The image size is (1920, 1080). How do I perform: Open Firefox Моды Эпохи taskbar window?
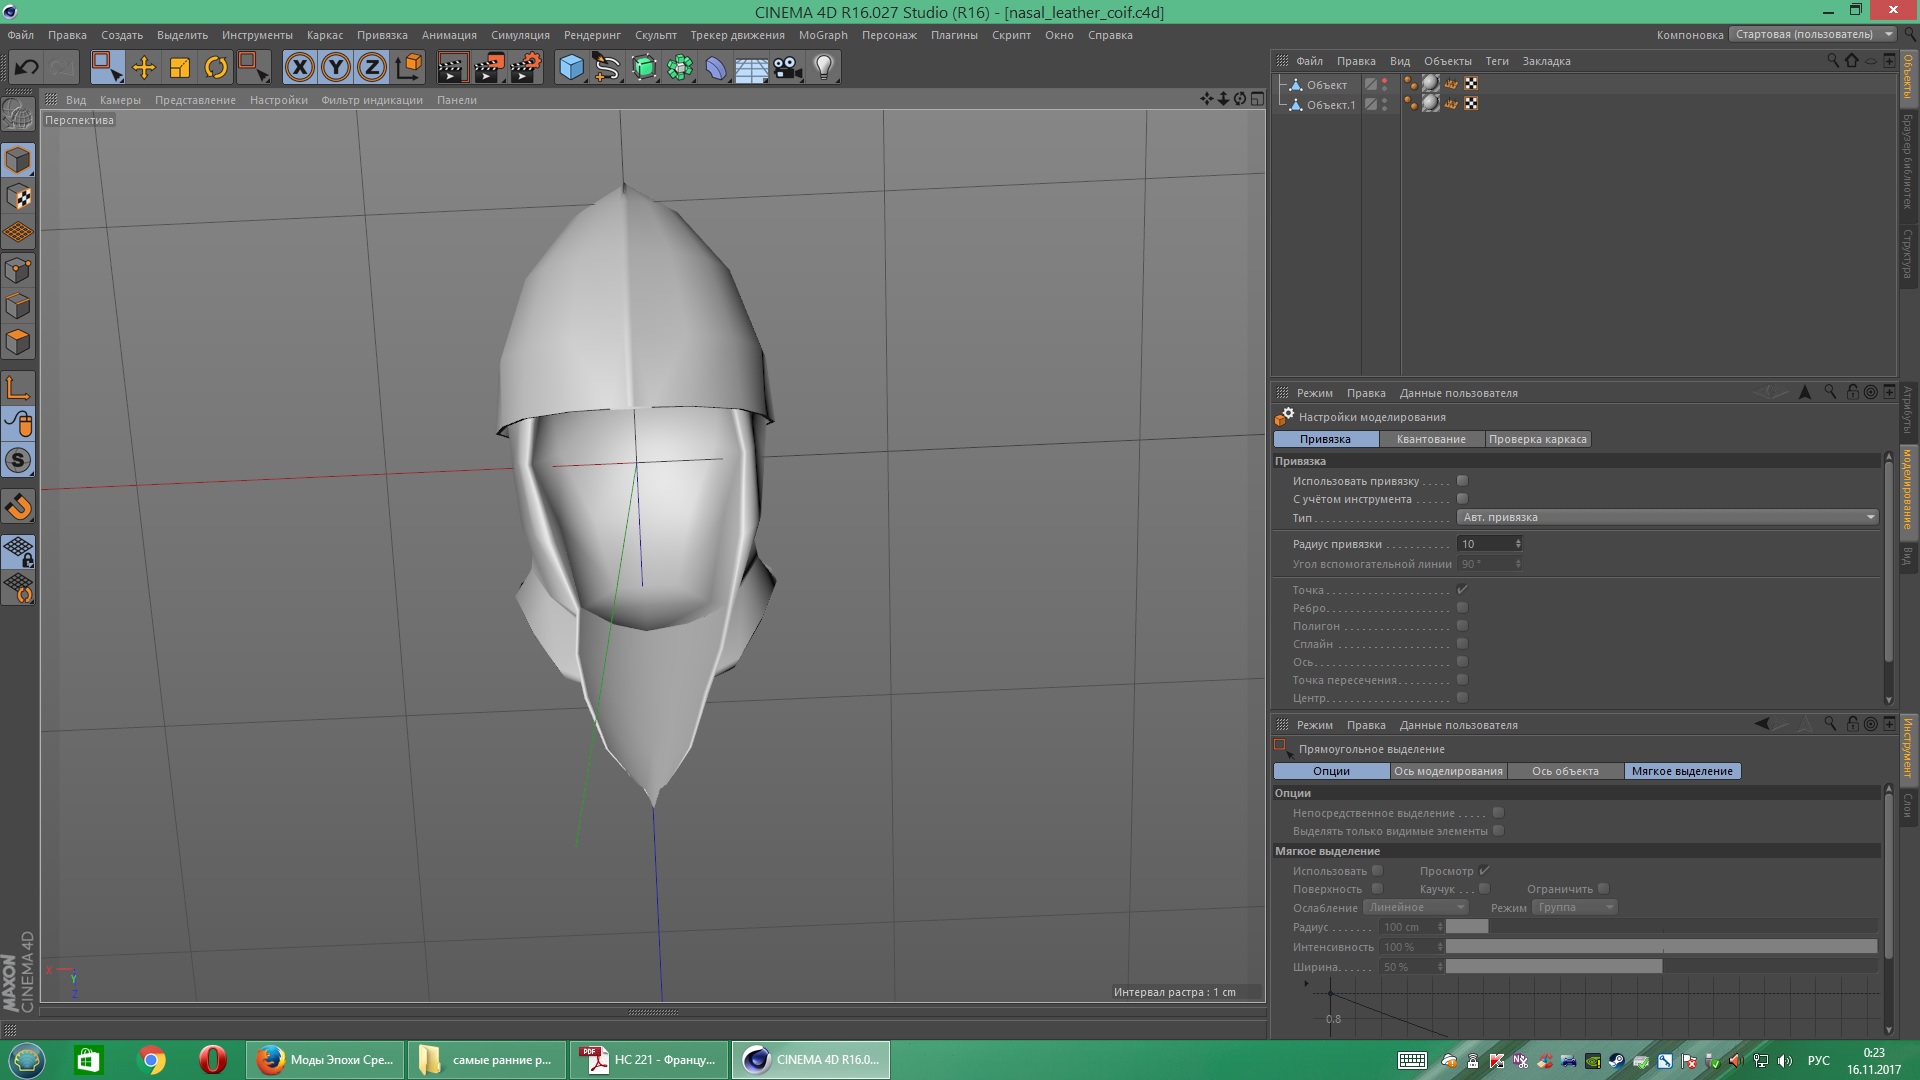[326, 1060]
